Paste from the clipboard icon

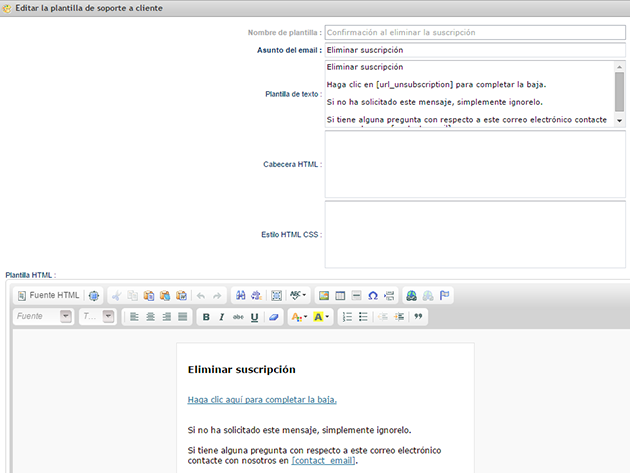(x=149, y=296)
